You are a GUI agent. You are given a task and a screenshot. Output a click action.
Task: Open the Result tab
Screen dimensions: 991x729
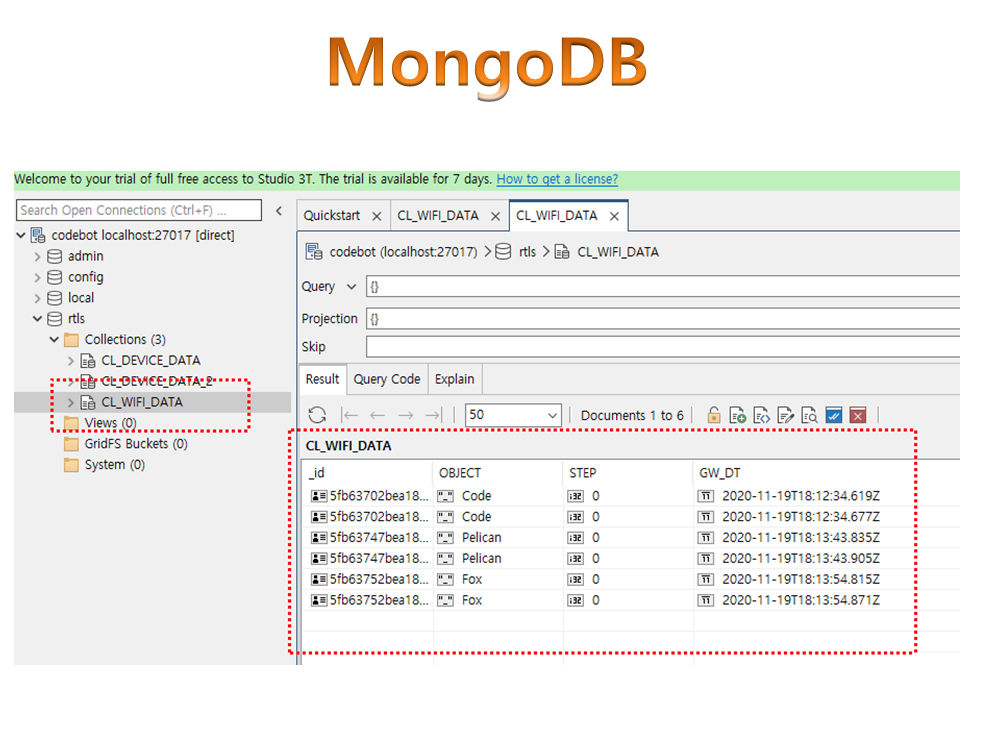click(322, 379)
